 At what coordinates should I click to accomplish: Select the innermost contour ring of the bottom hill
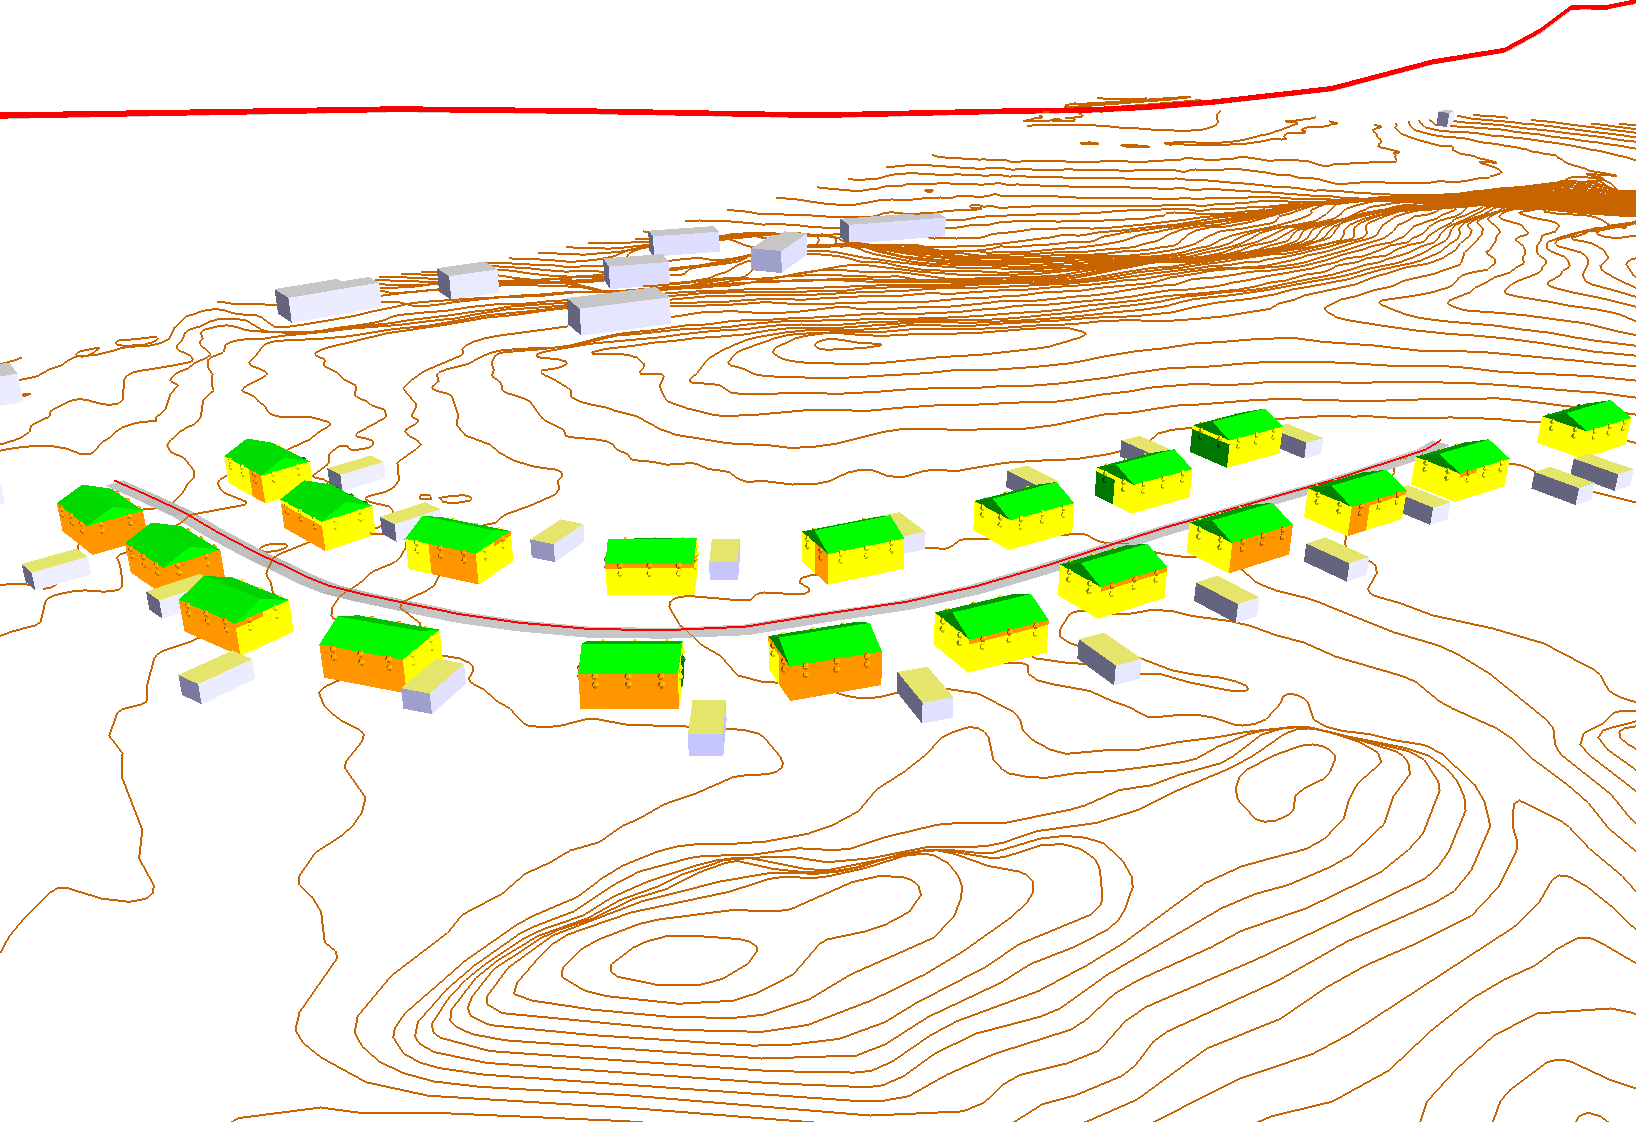[x=684, y=961]
